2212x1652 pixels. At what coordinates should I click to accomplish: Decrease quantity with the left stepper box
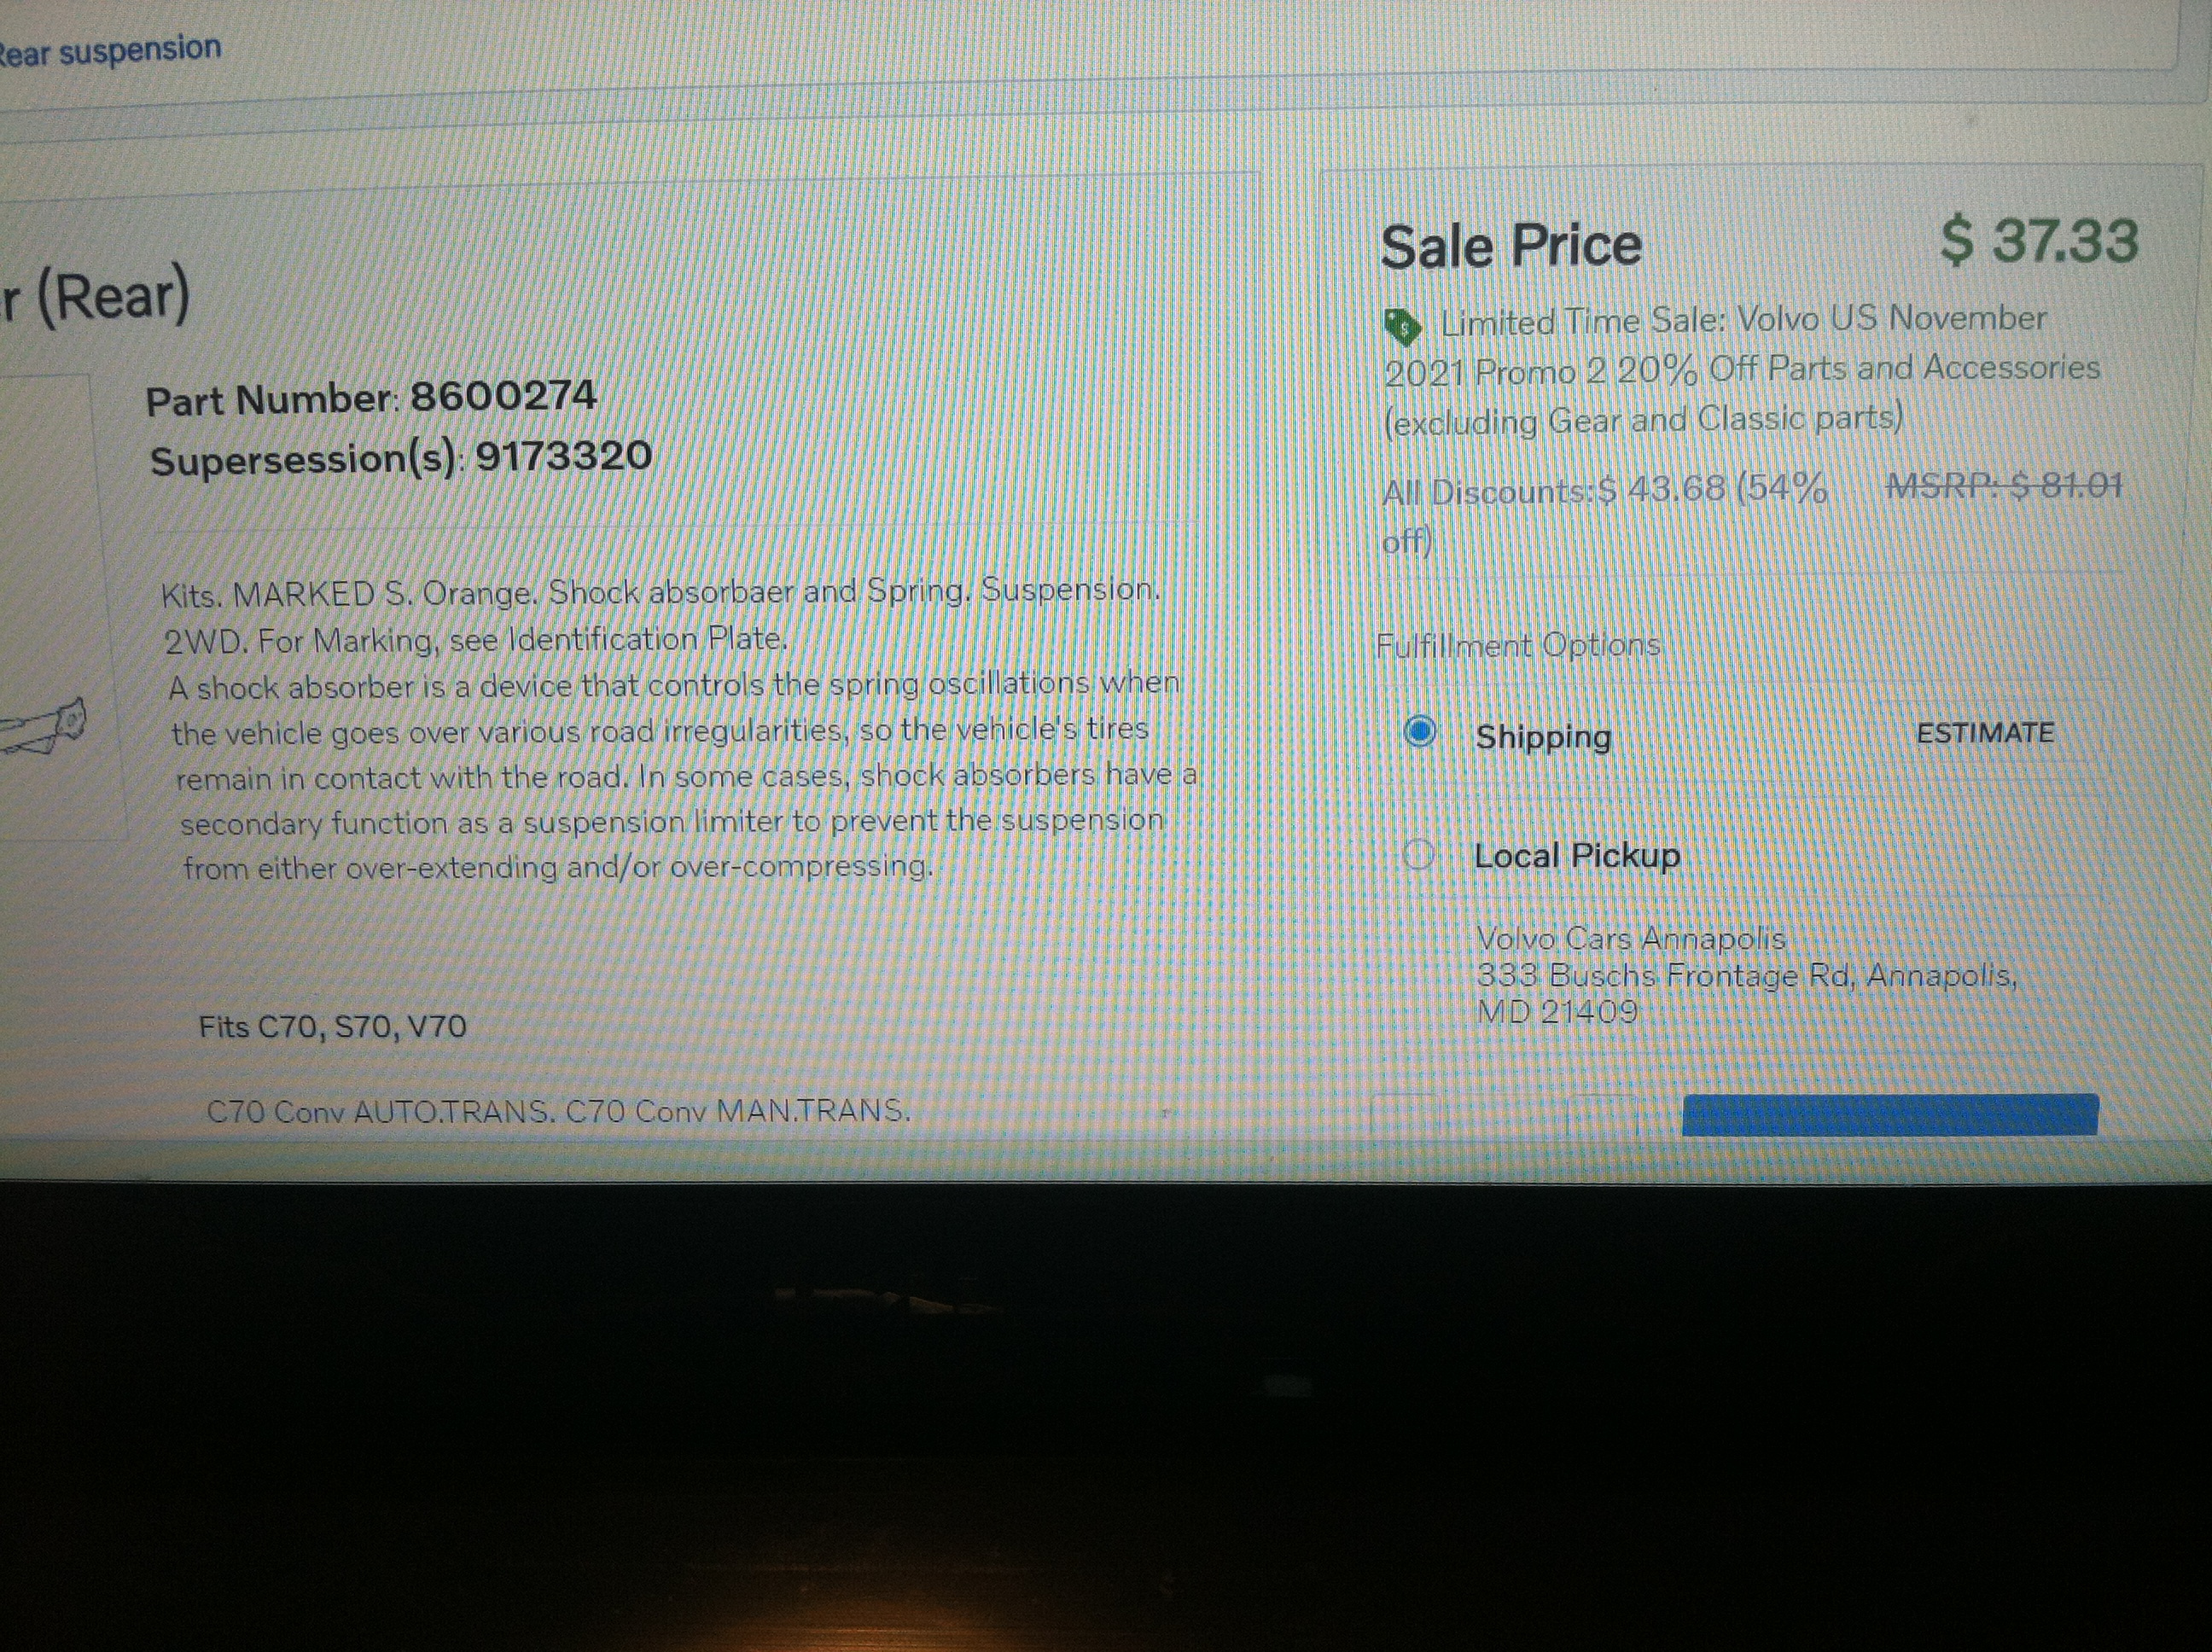[1404, 1116]
